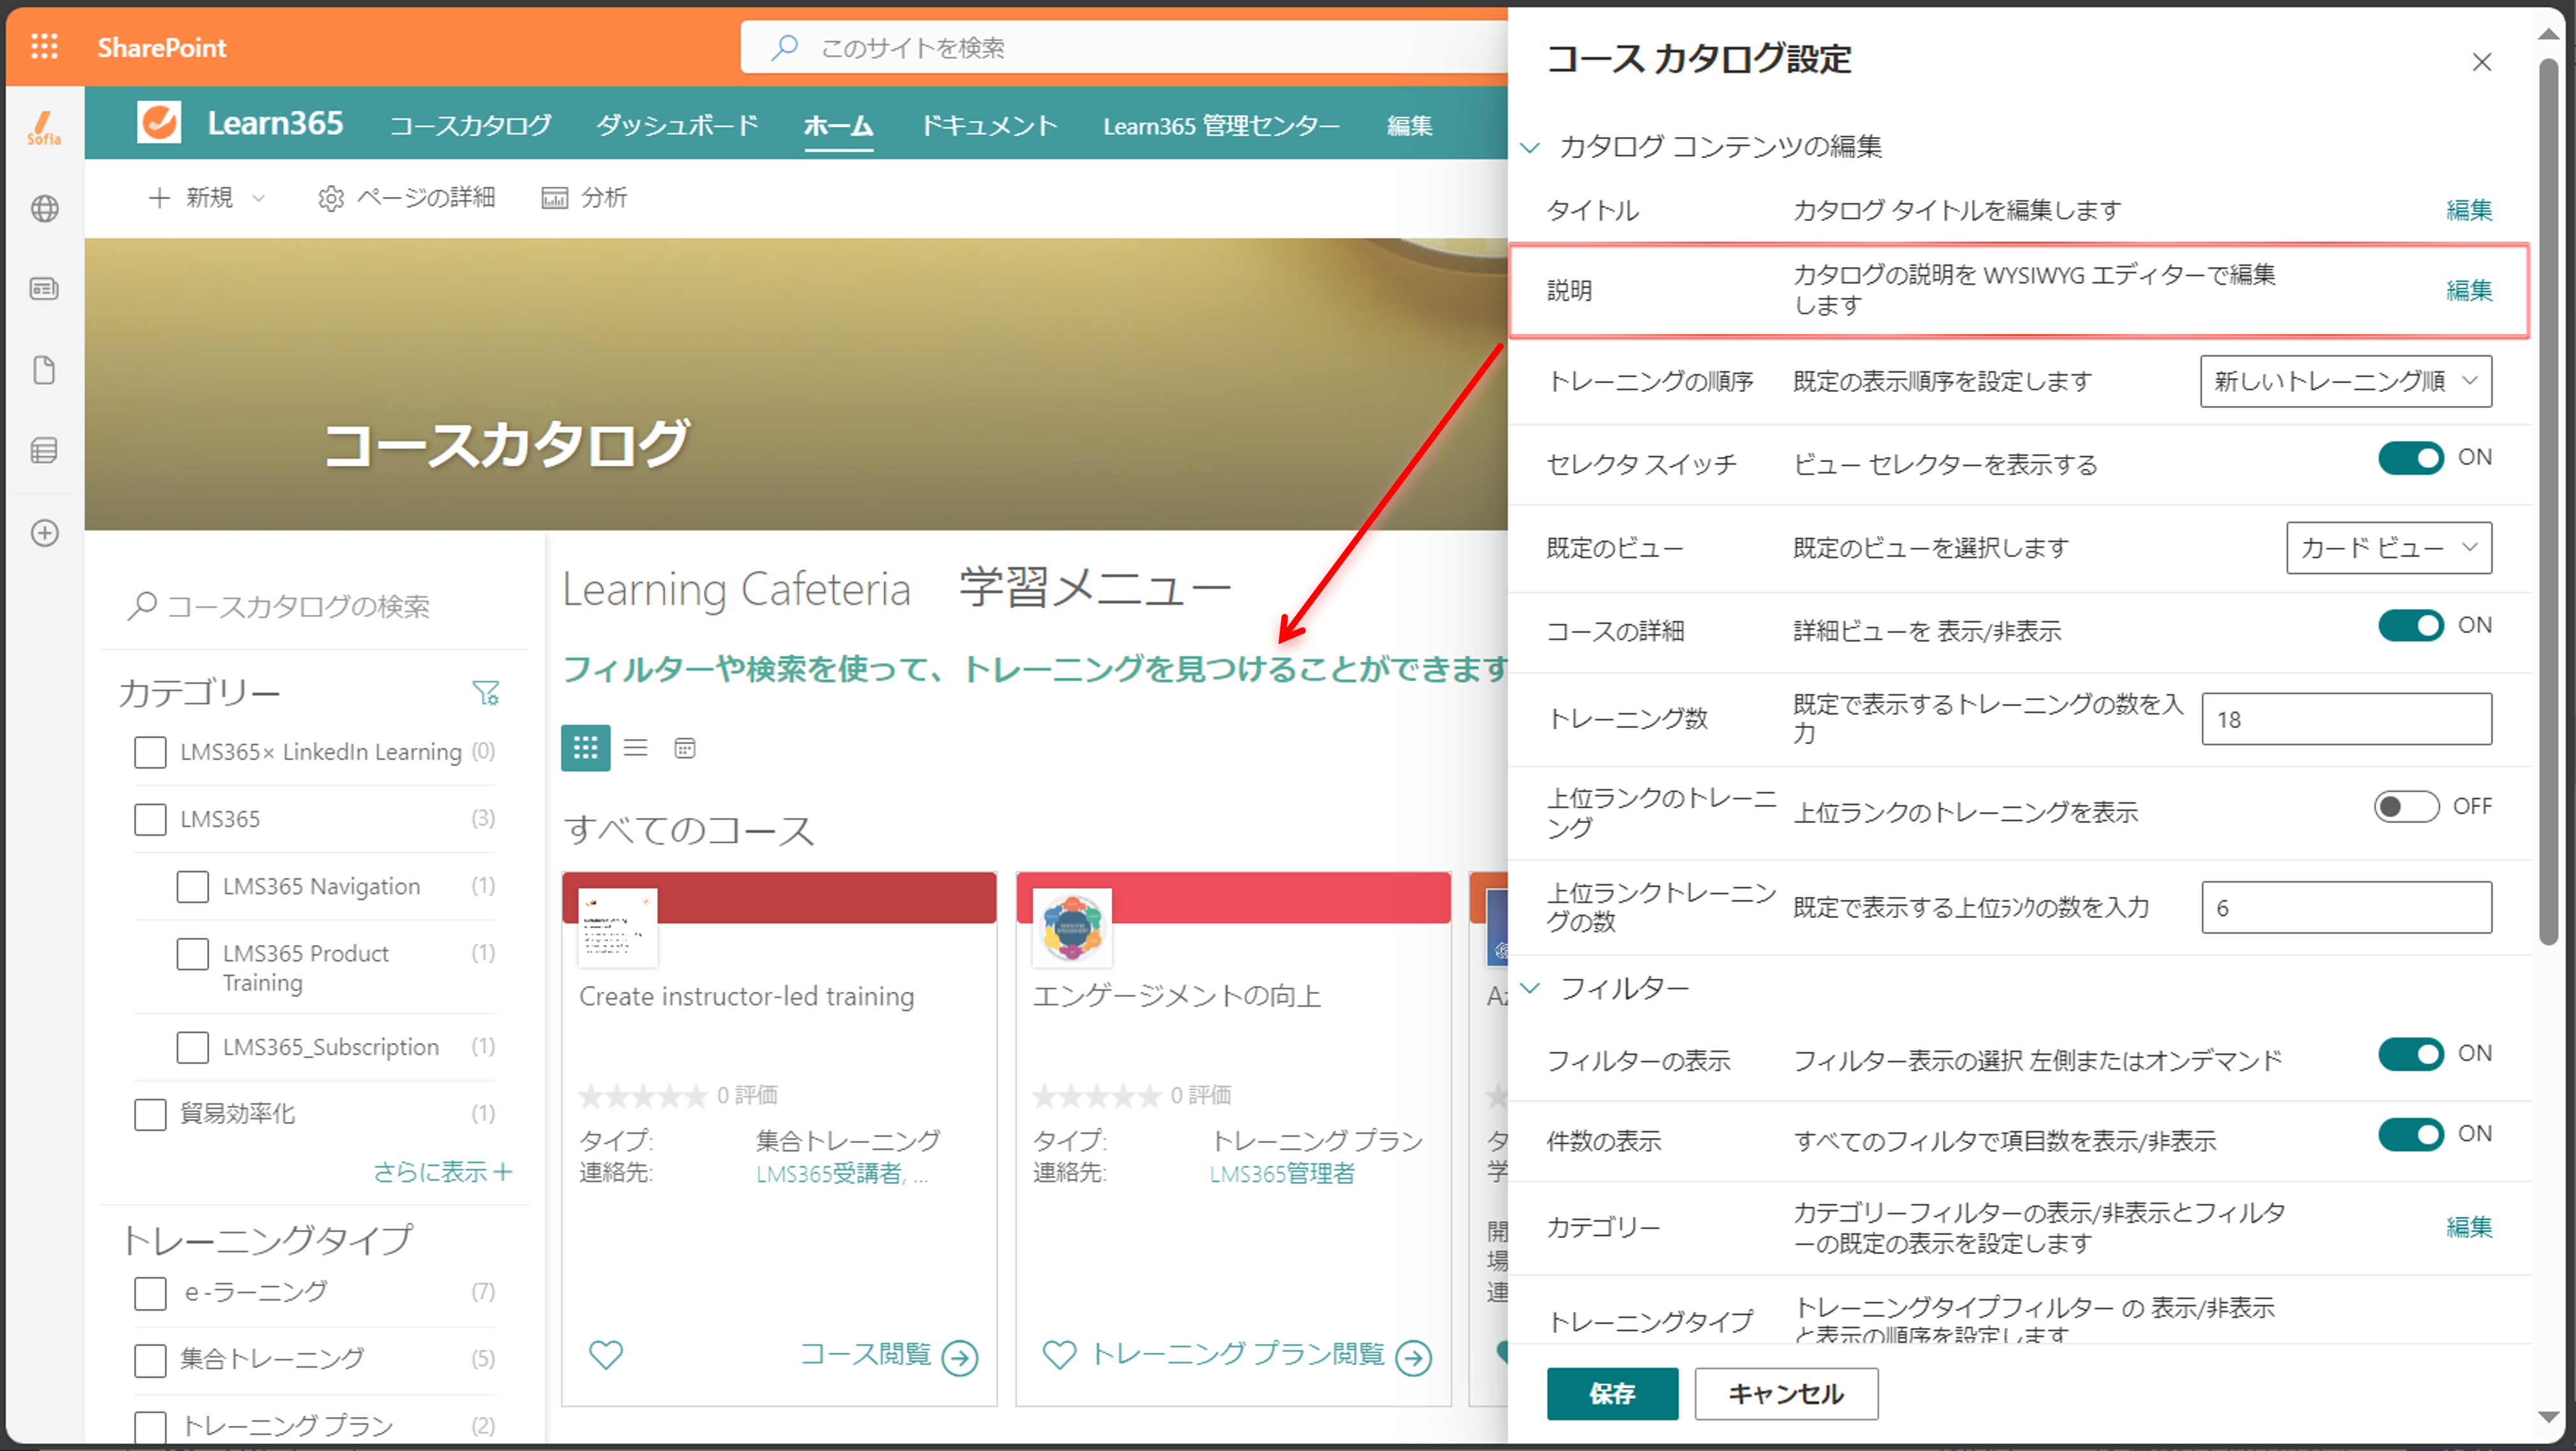
Task: Enable the 上位ランクのトレーニング switch
Action: point(2406,806)
